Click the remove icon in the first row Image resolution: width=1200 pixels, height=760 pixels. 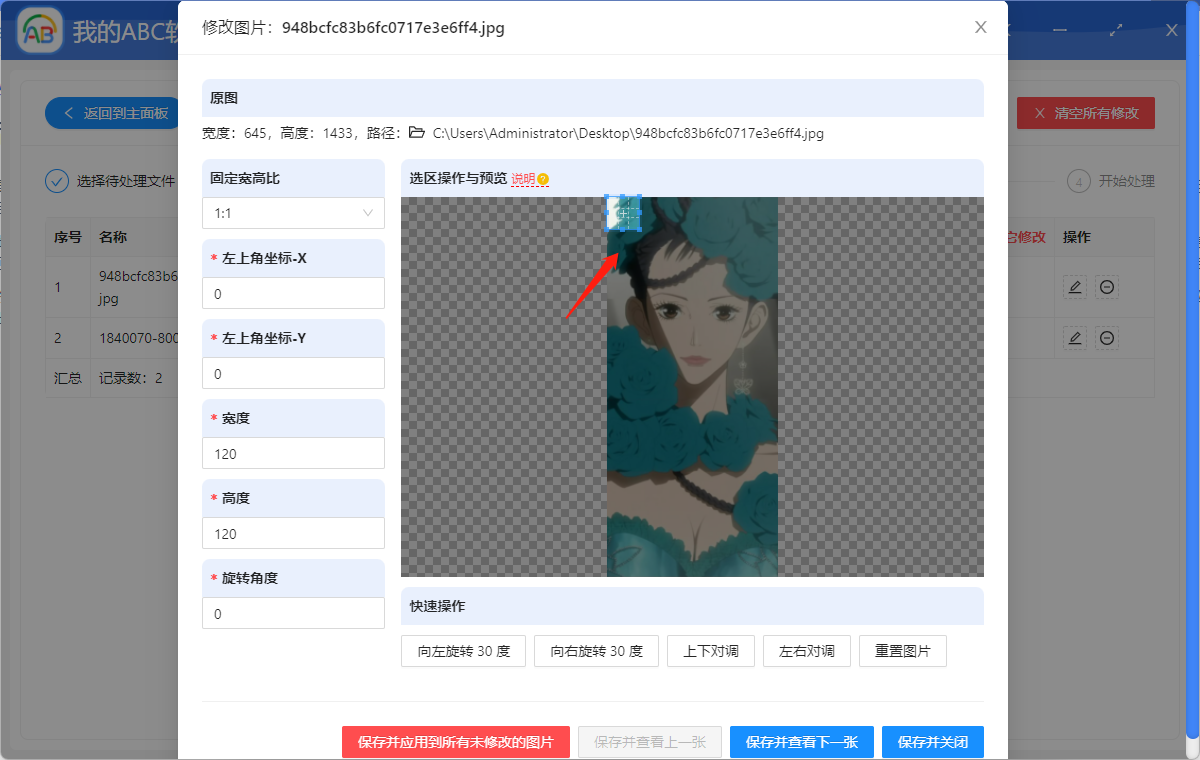click(1107, 287)
